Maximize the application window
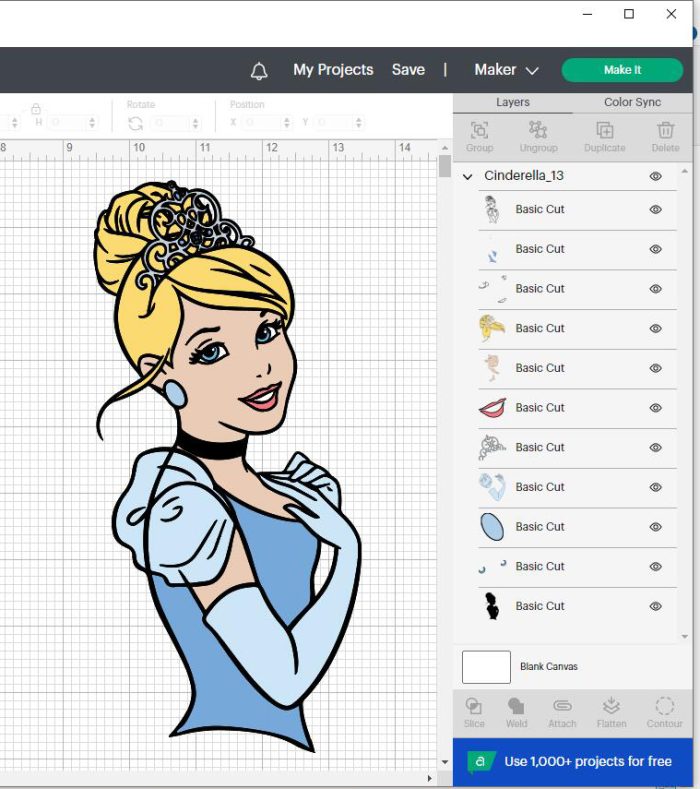 [x=629, y=14]
